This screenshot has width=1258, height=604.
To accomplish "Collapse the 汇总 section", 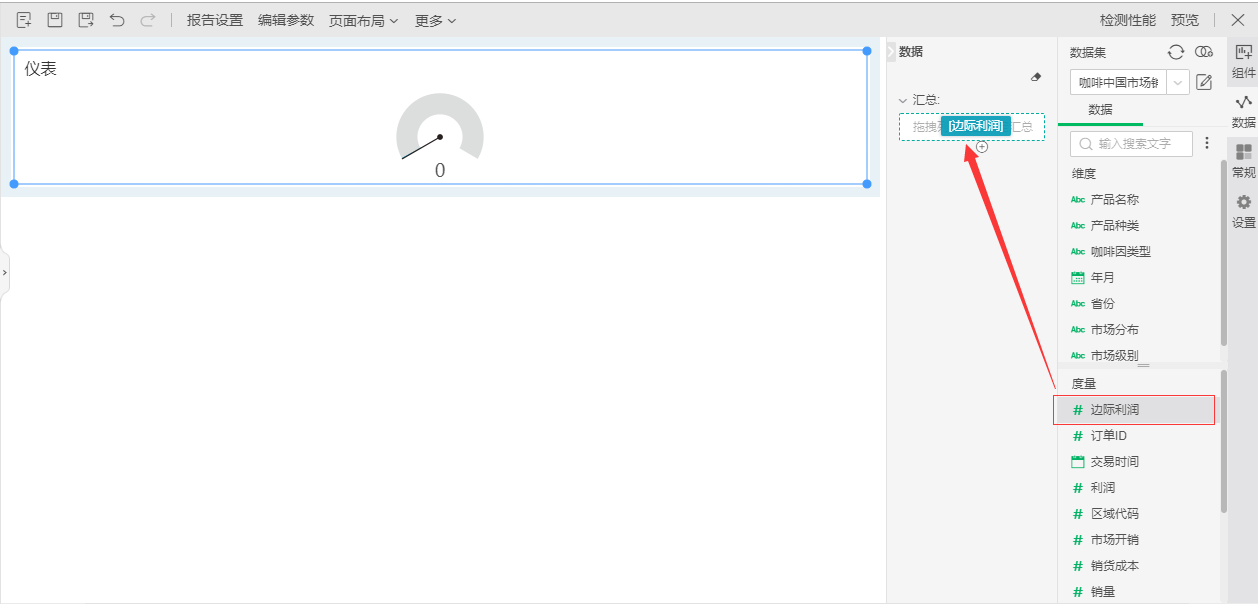I will 903,100.
